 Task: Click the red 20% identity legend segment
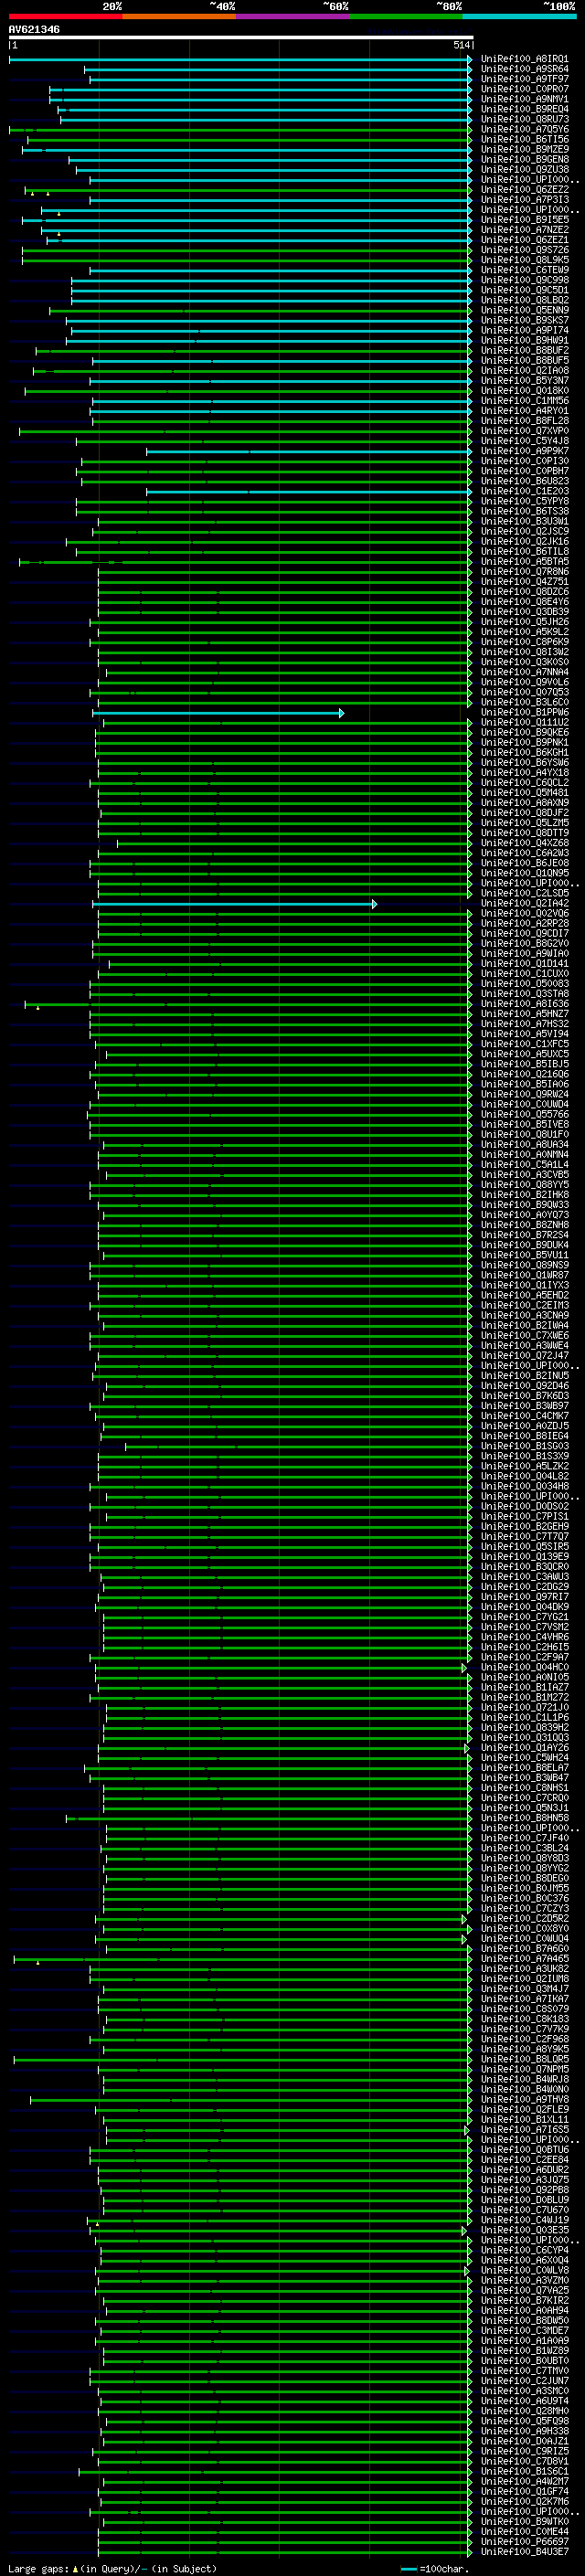coord(65,16)
